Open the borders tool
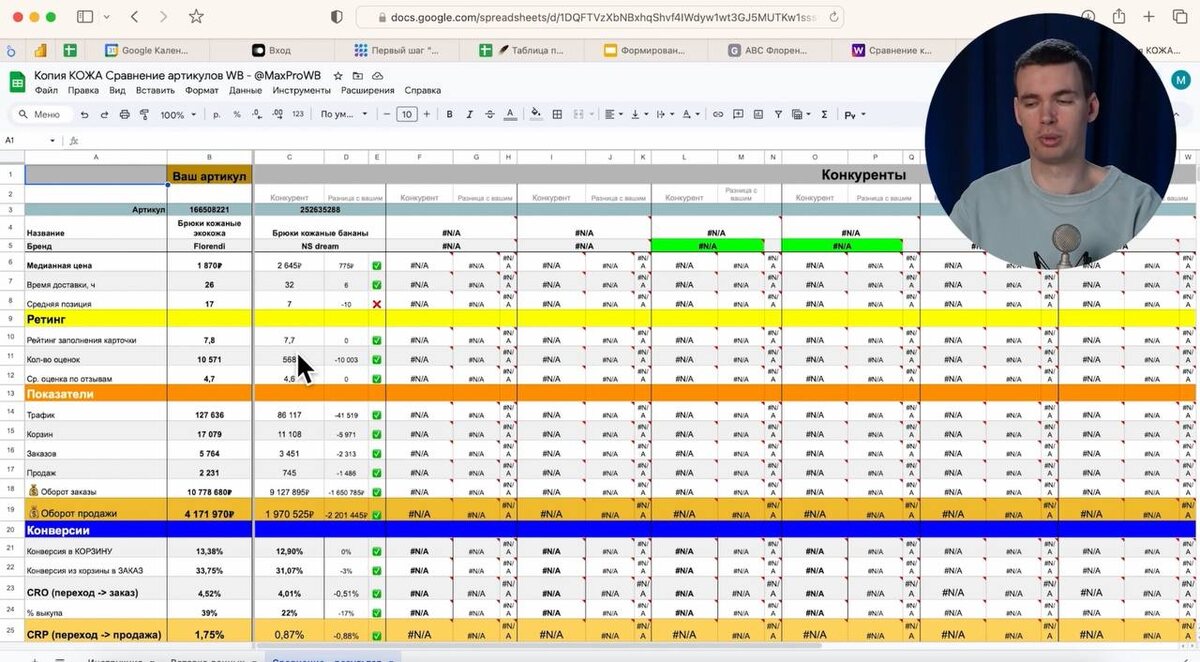 pyautogui.click(x=557, y=115)
